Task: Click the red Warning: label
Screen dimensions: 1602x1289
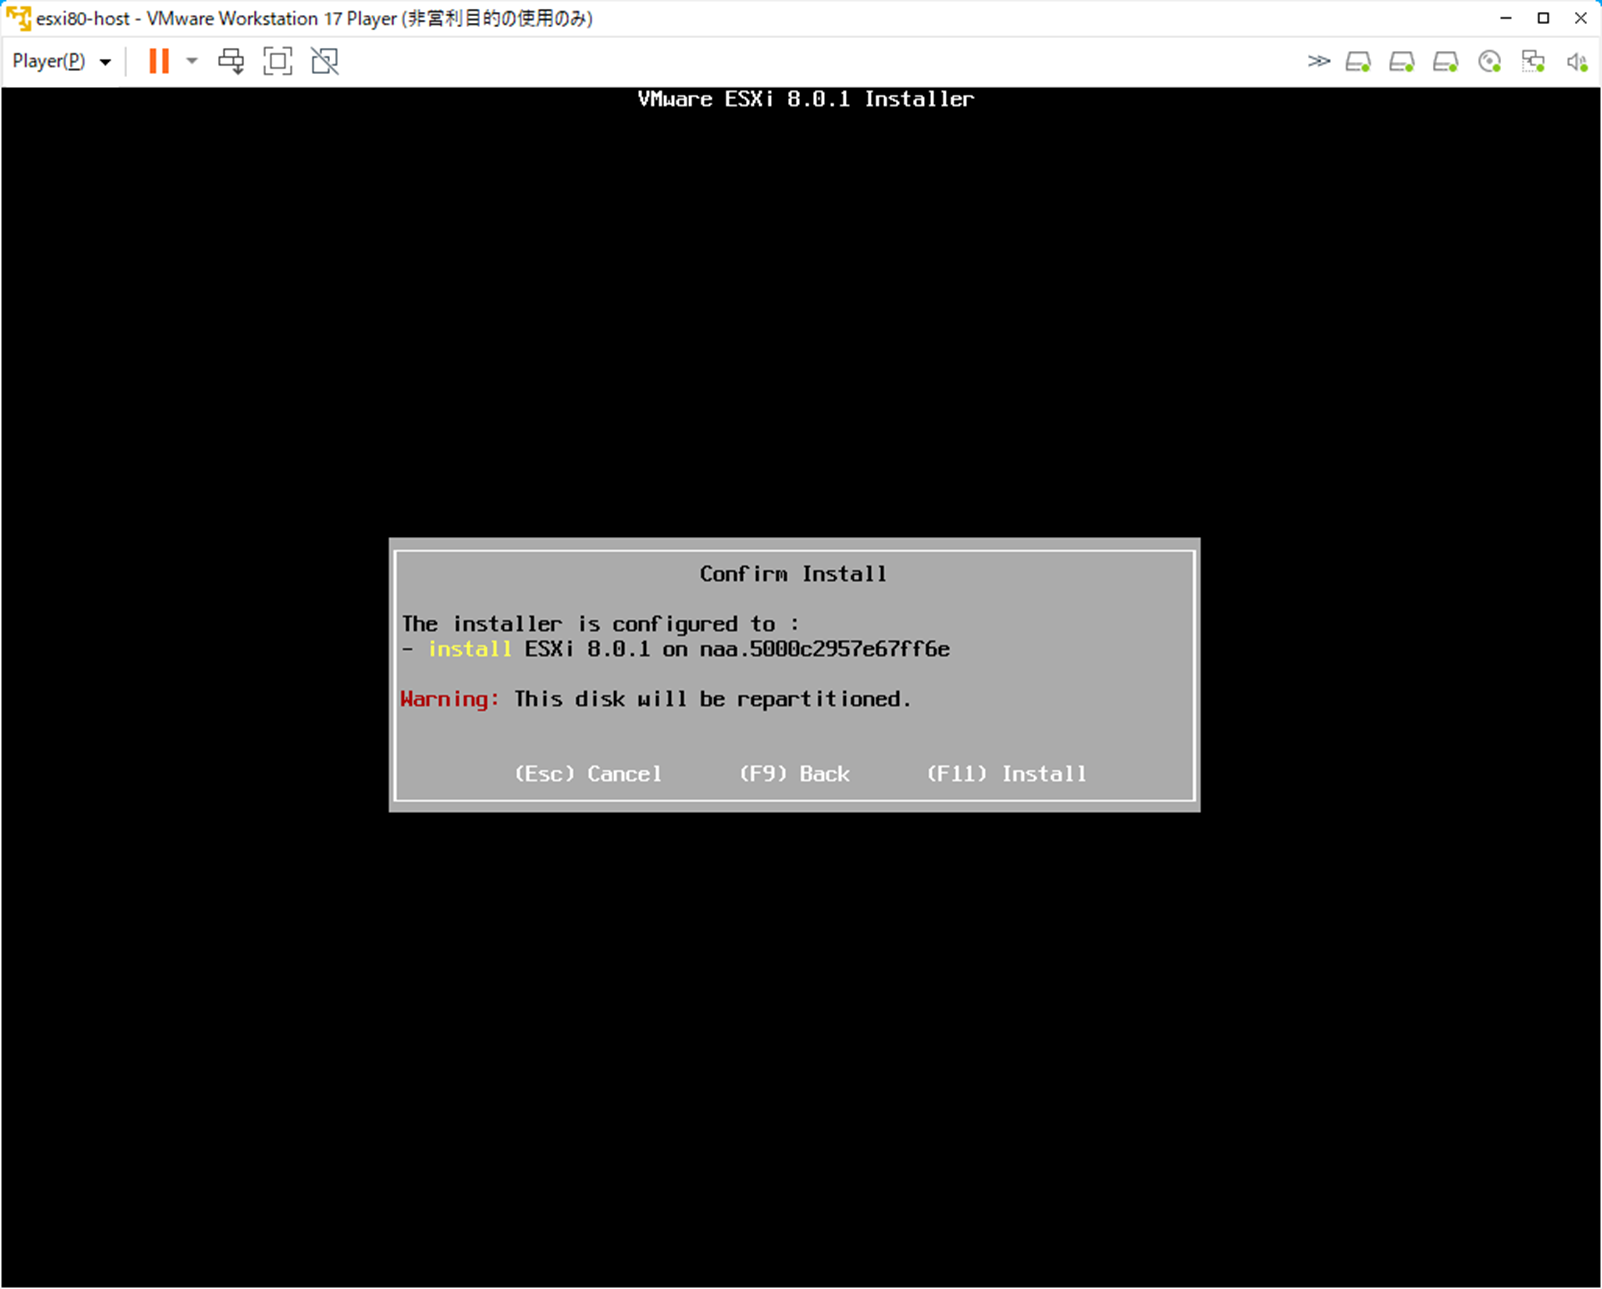Action: click(450, 699)
